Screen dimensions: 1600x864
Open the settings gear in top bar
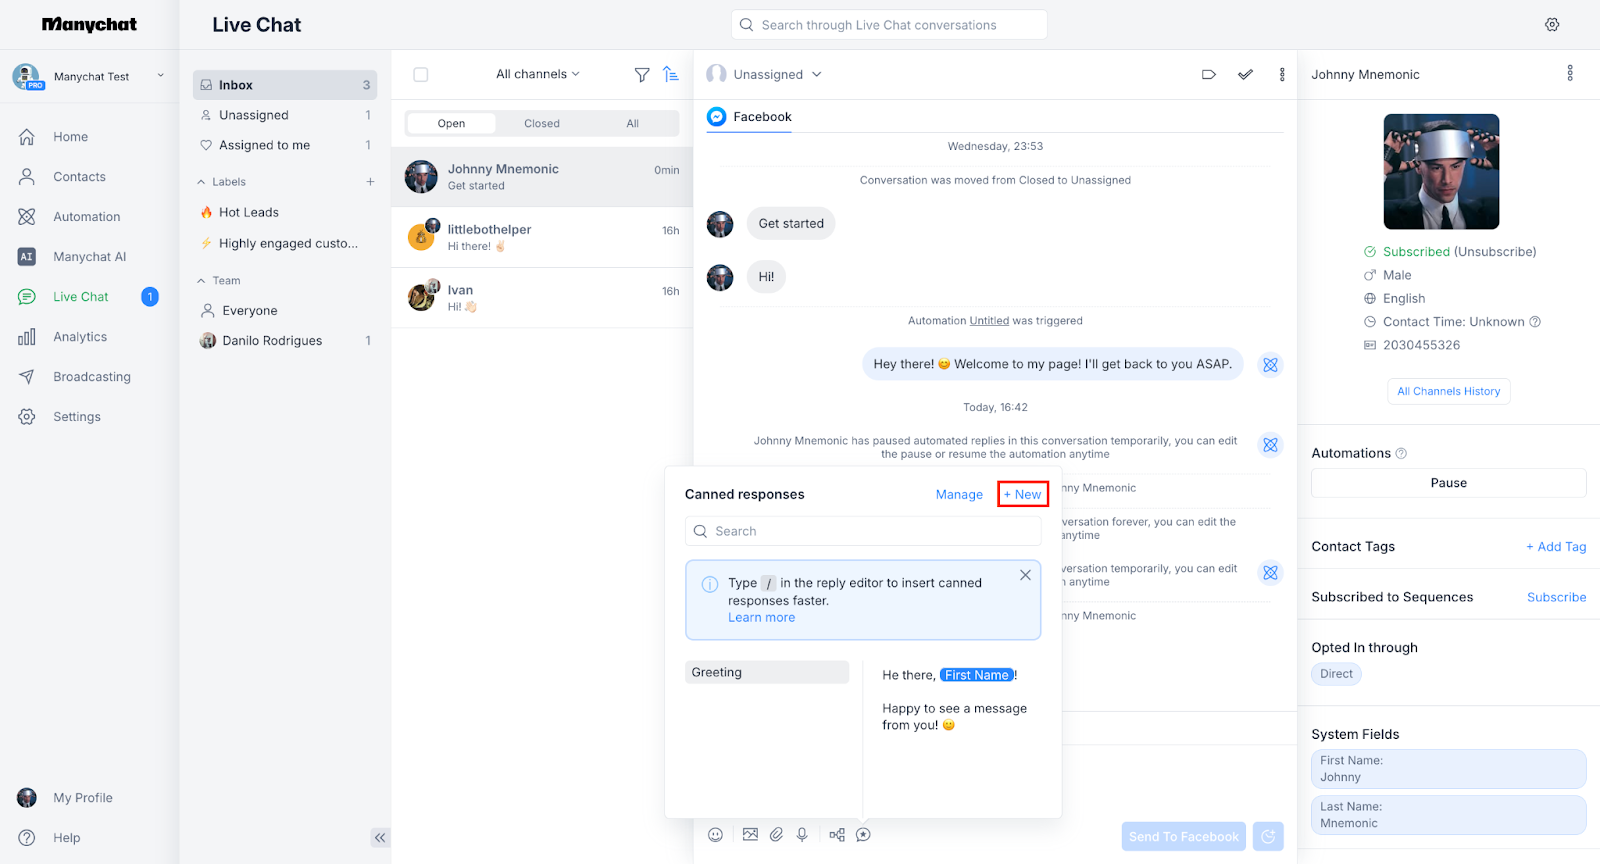[1552, 25]
